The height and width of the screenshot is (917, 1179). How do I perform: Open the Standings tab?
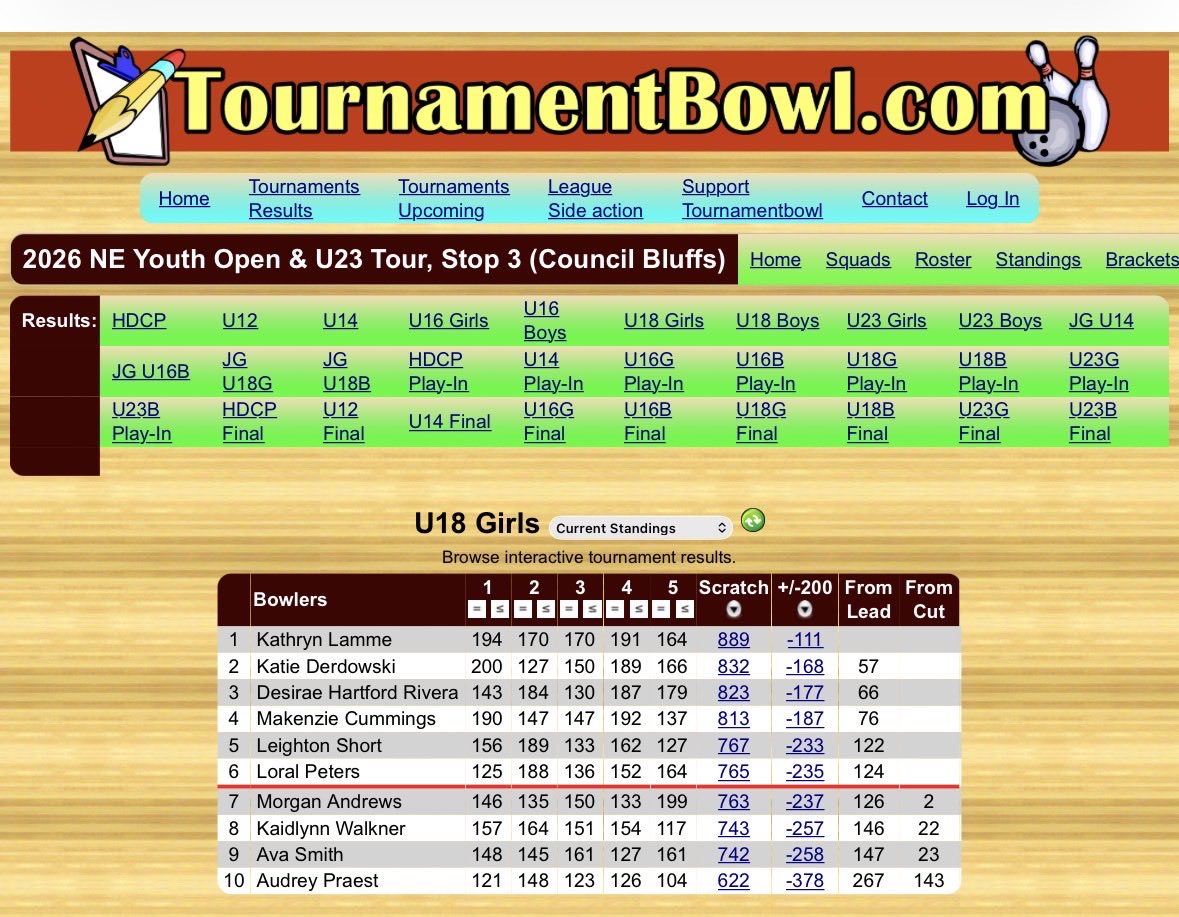1038,259
